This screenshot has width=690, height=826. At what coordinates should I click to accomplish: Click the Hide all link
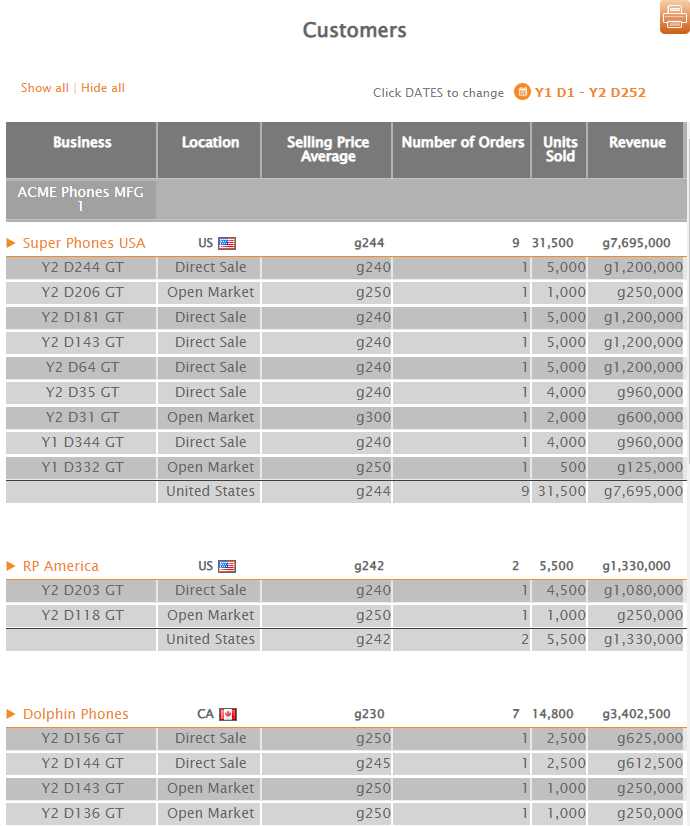click(103, 88)
